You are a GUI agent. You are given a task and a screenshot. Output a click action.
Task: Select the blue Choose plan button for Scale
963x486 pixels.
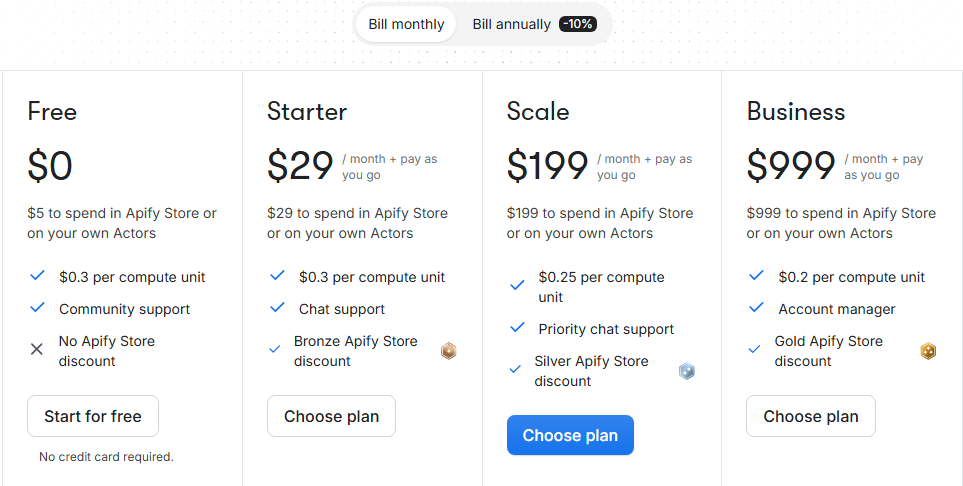click(570, 435)
